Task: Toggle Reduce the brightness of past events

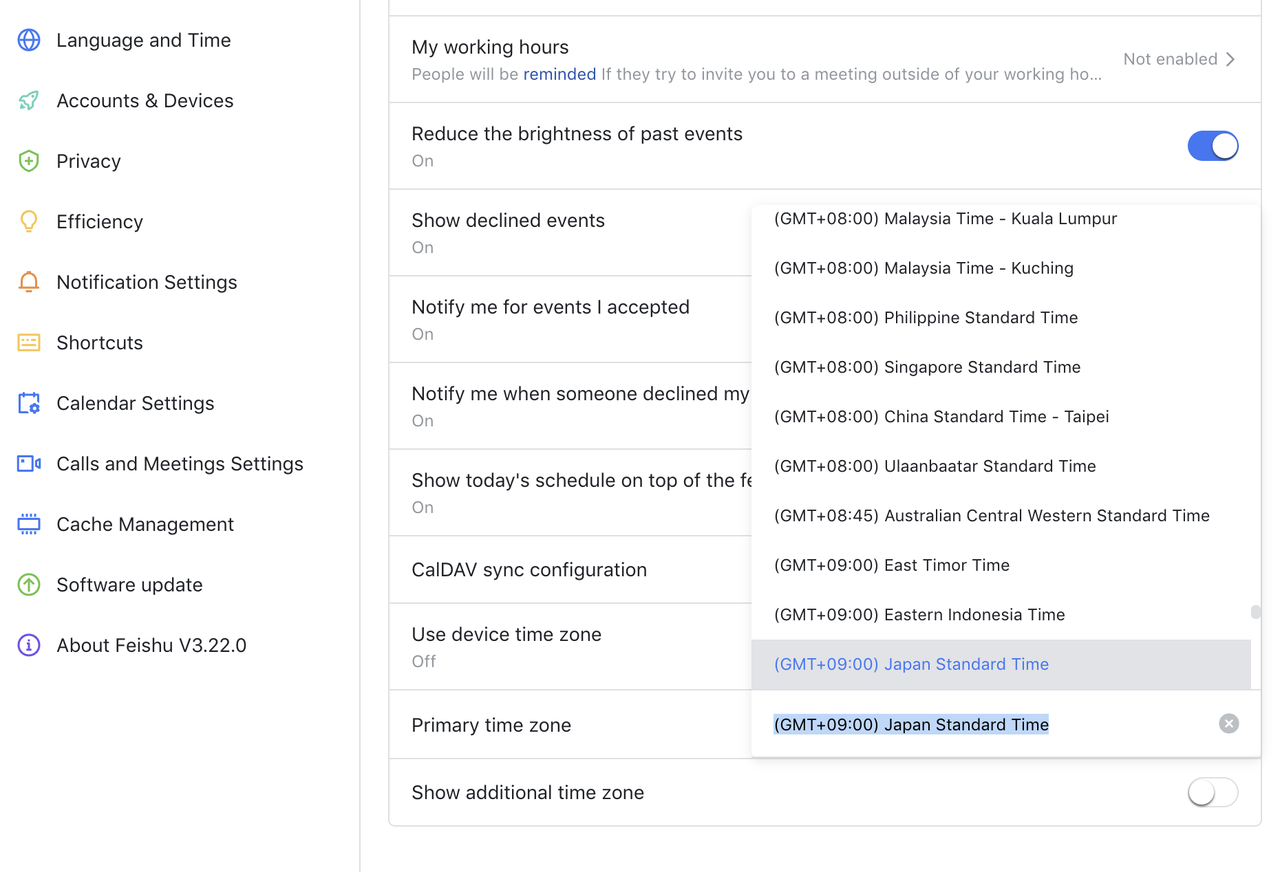Action: point(1213,146)
